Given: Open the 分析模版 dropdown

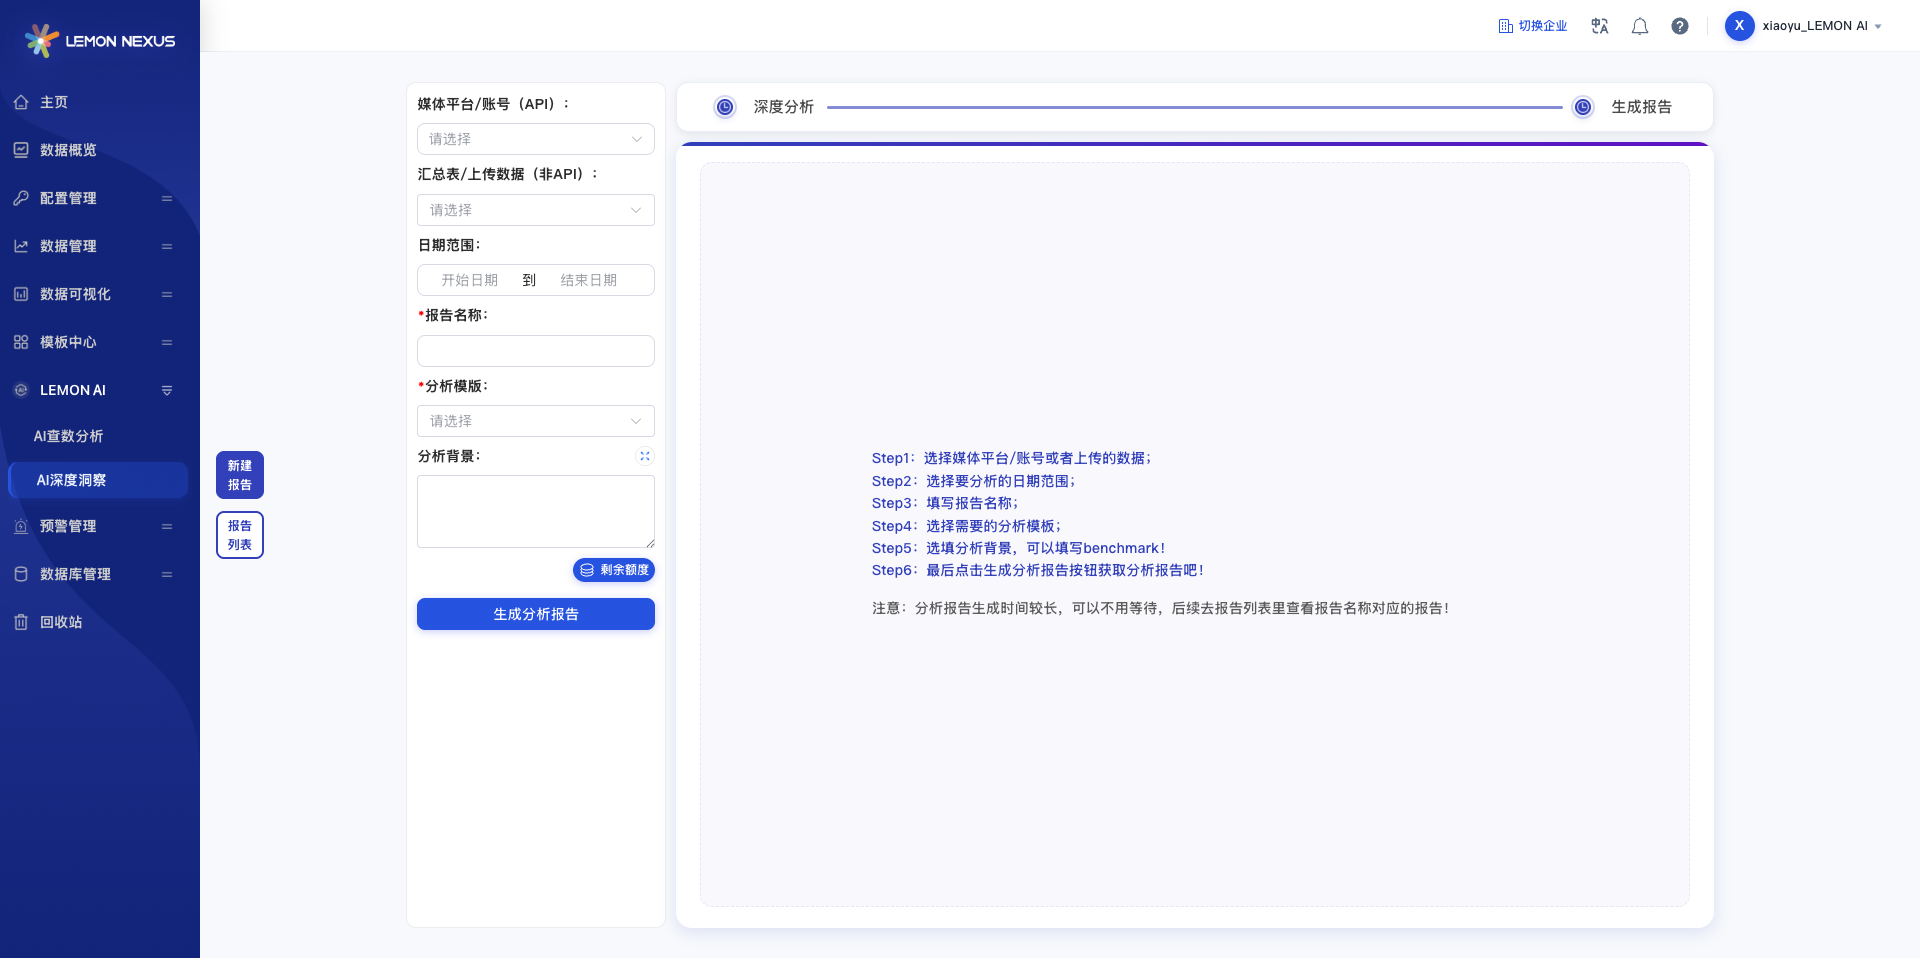Looking at the screenshot, I should pyautogui.click(x=536, y=421).
